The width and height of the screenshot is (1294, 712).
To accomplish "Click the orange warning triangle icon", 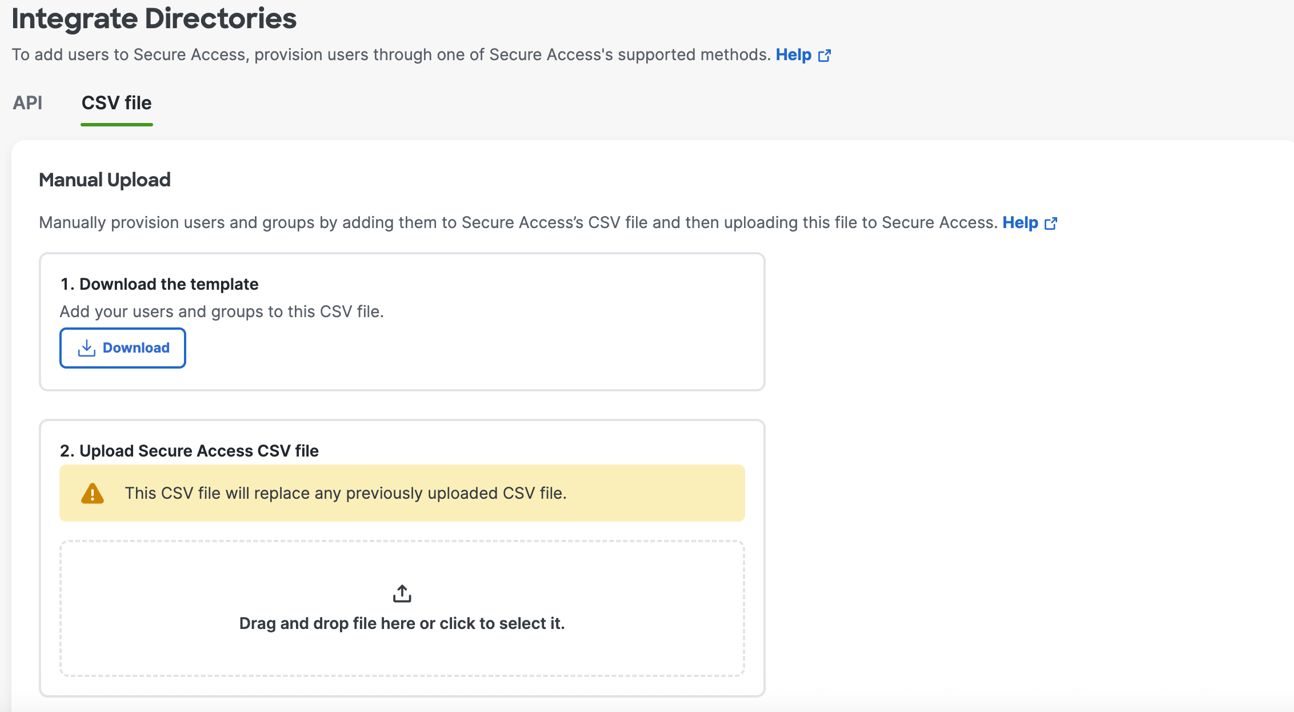I will tap(92, 493).
